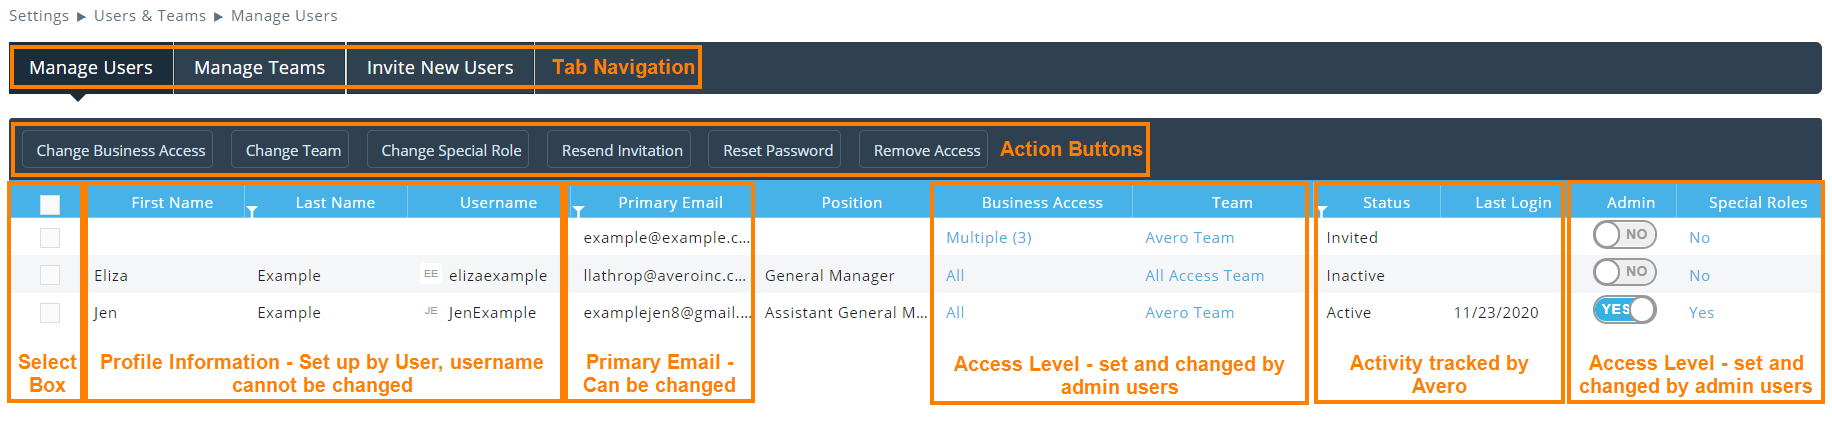Open the All Access Team link
The width and height of the screenshot is (1832, 437).
1204,276
